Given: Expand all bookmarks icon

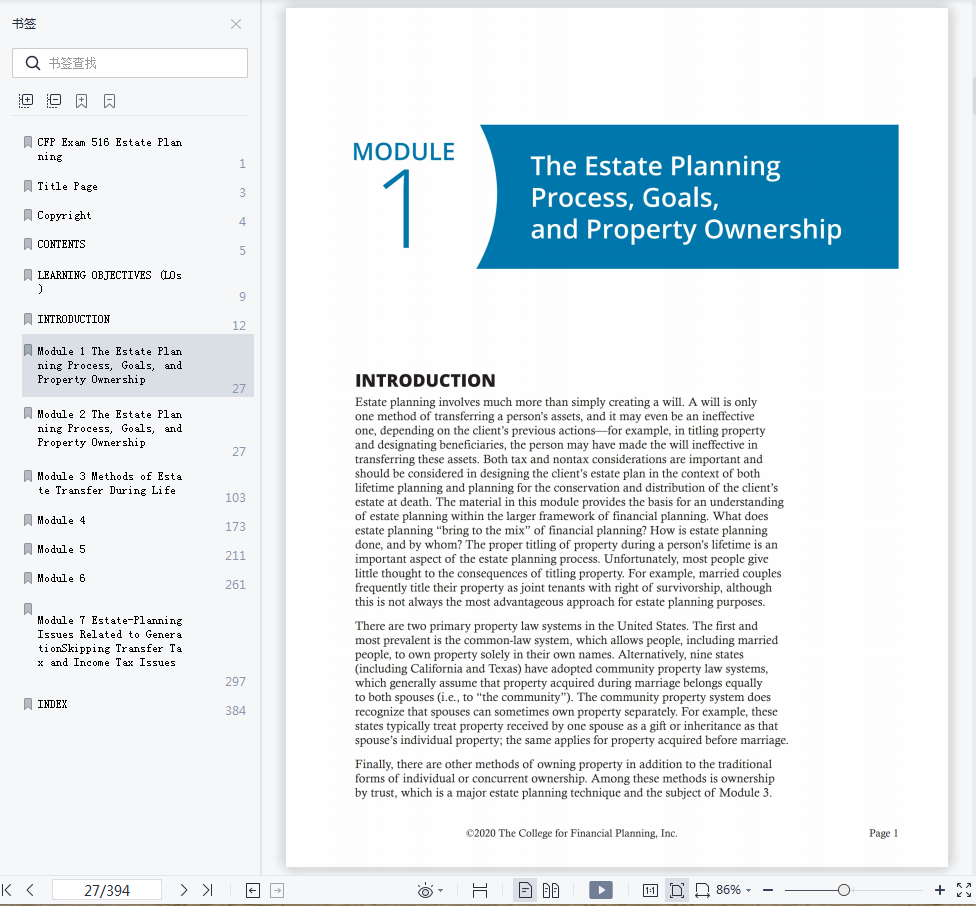Looking at the screenshot, I should pyautogui.click(x=26, y=101).
